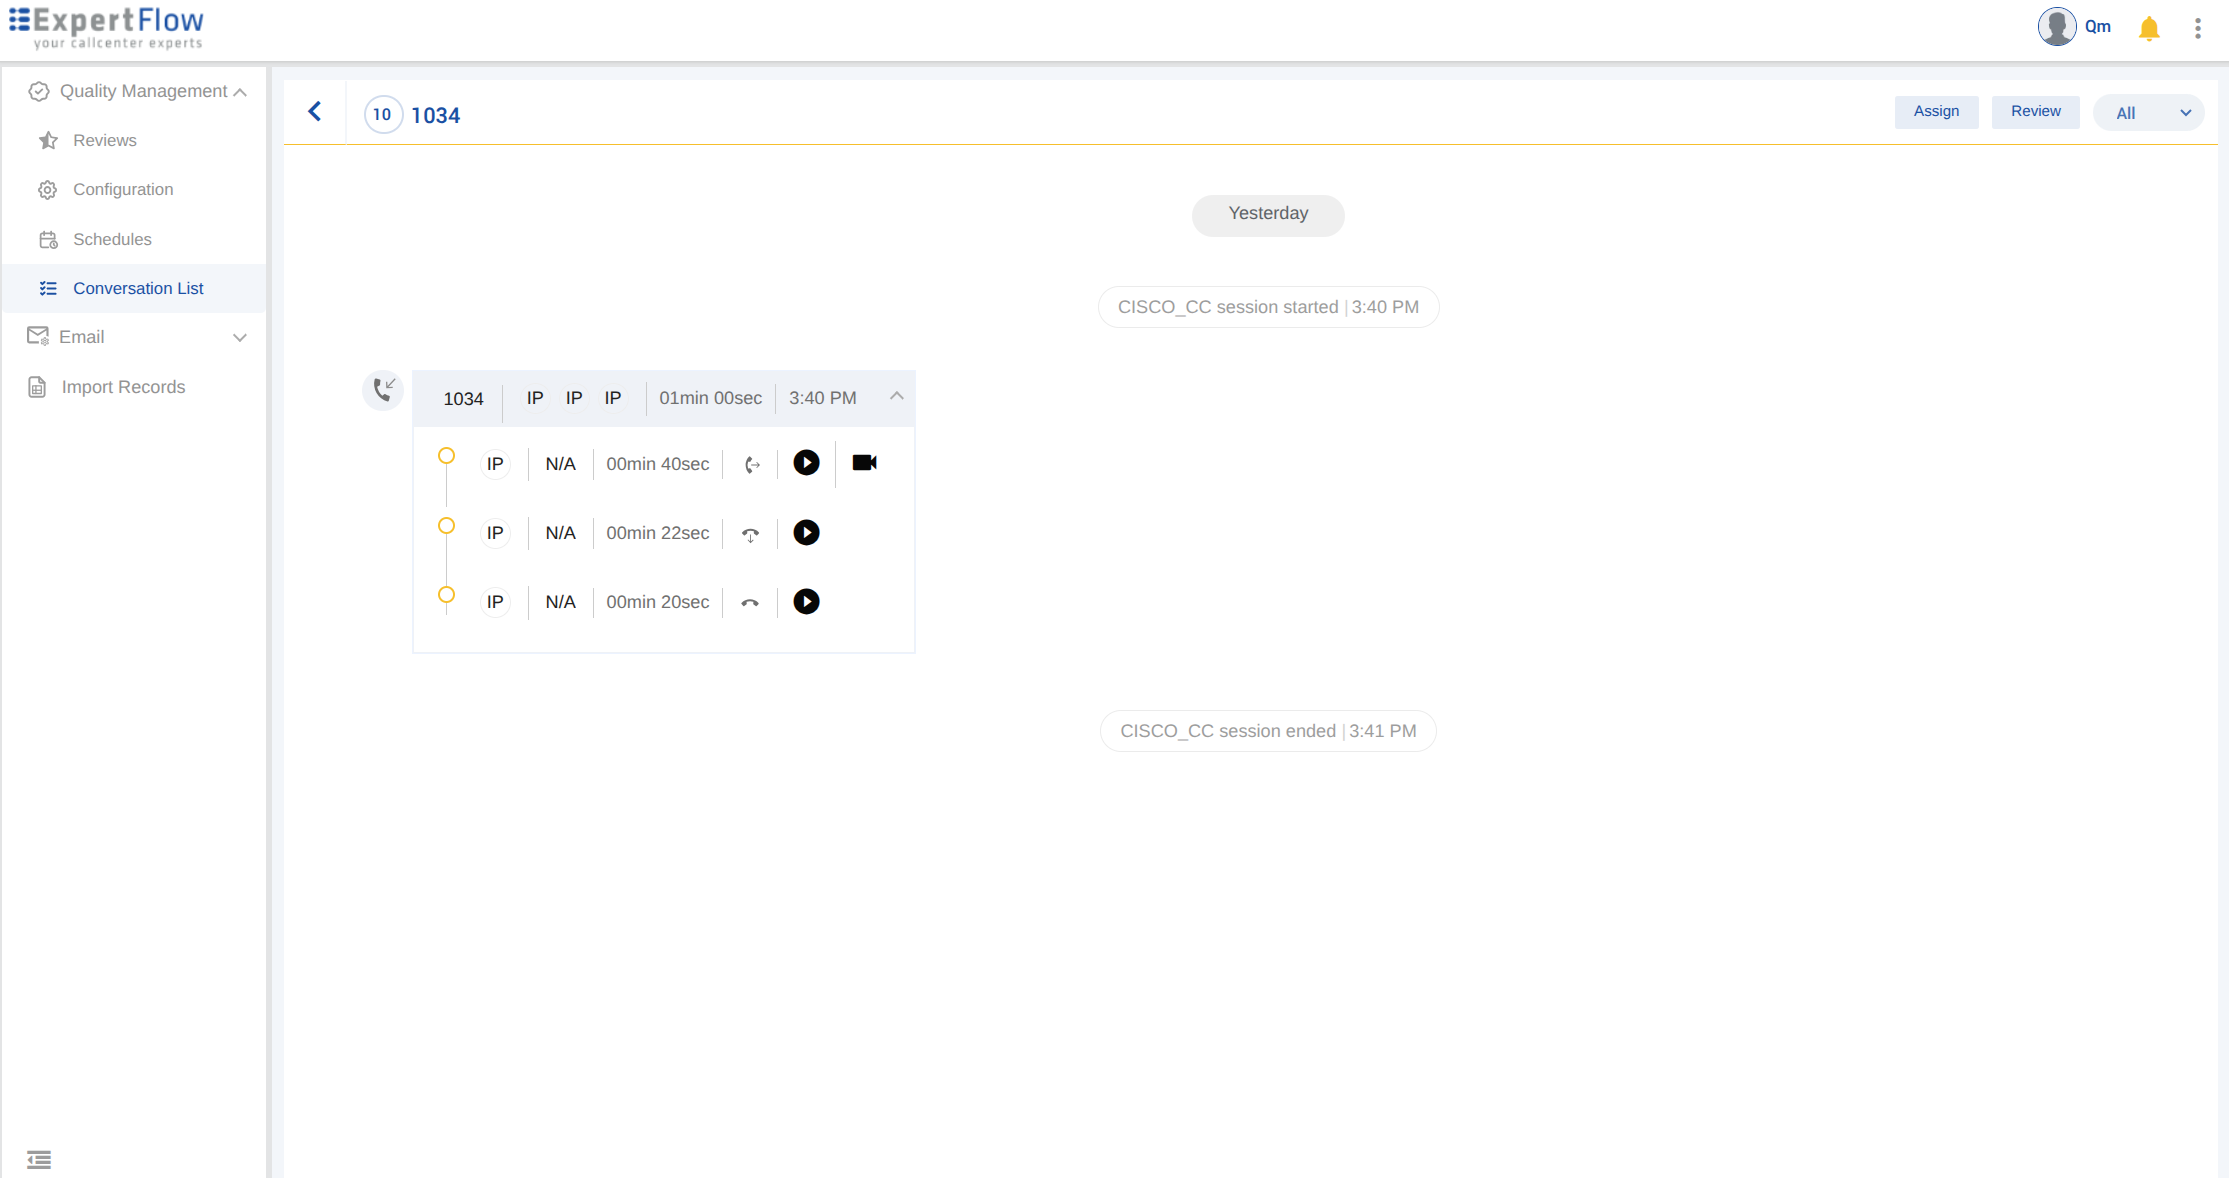Collapse the sidebar using bottom-left menu icon
Image resolution: width=2229 pixels, height=1178 pixels.
tap(39, 1159)
